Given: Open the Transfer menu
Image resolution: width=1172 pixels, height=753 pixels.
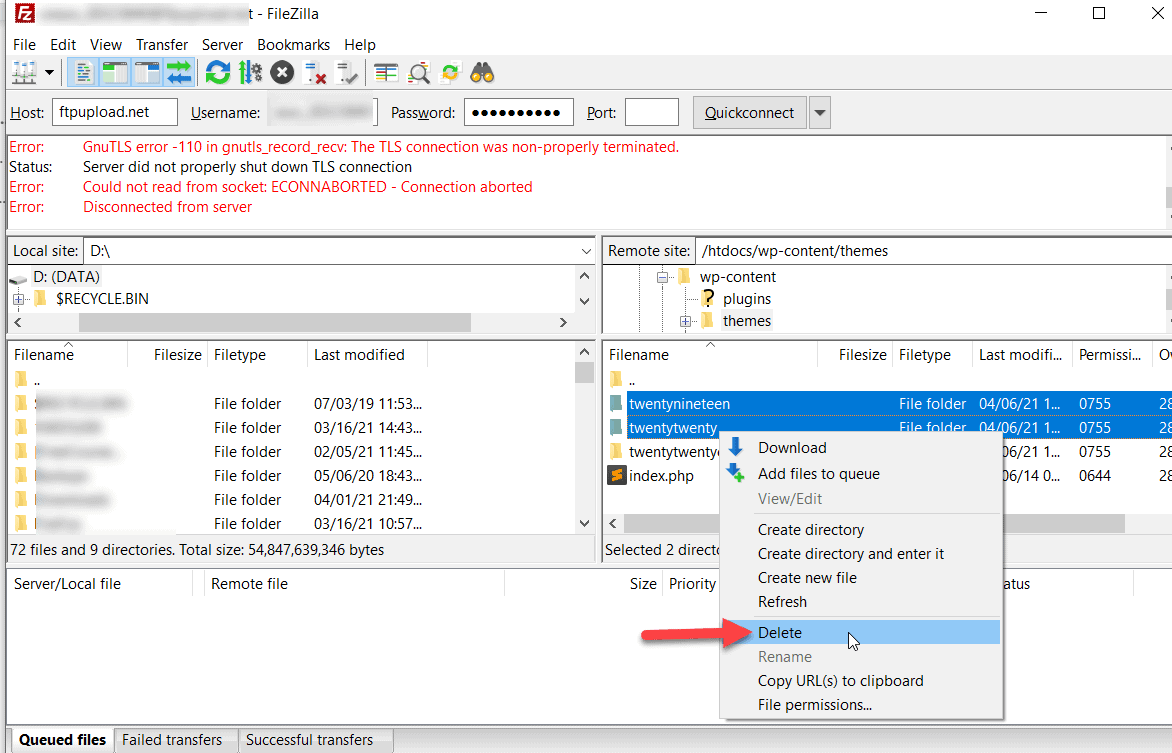Looking at the screenshot, I should click(161, 45).
